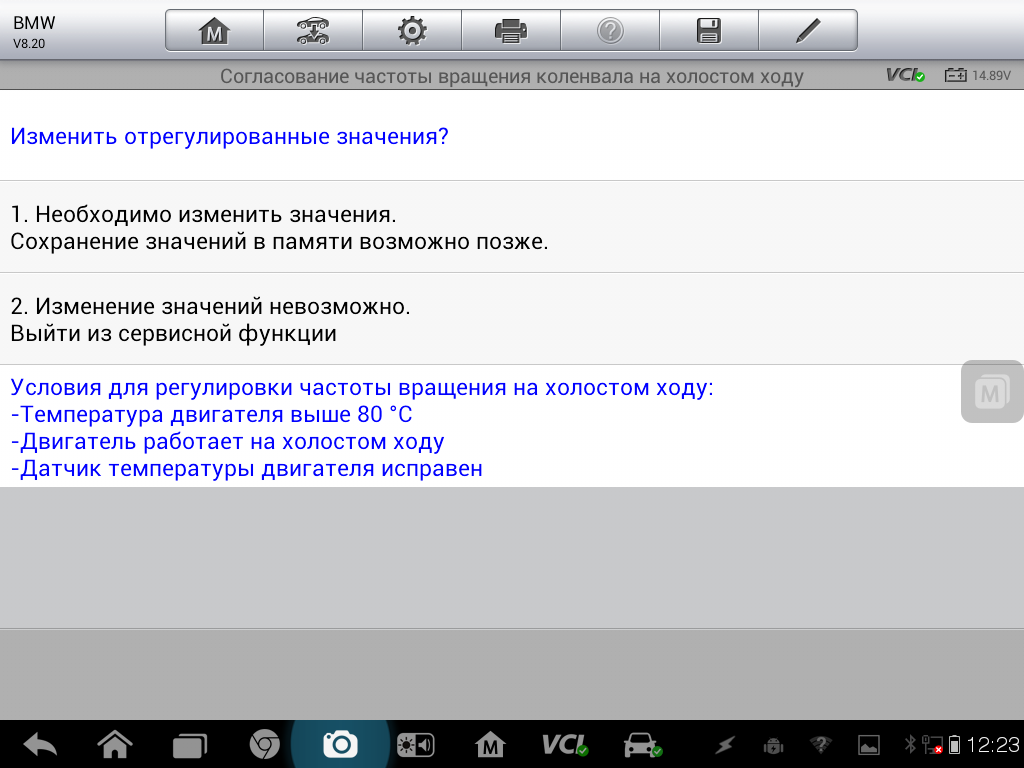Open MaxiSys app from the bottom bar
This screenshot has height=768, width=1024.
(490, 744)
